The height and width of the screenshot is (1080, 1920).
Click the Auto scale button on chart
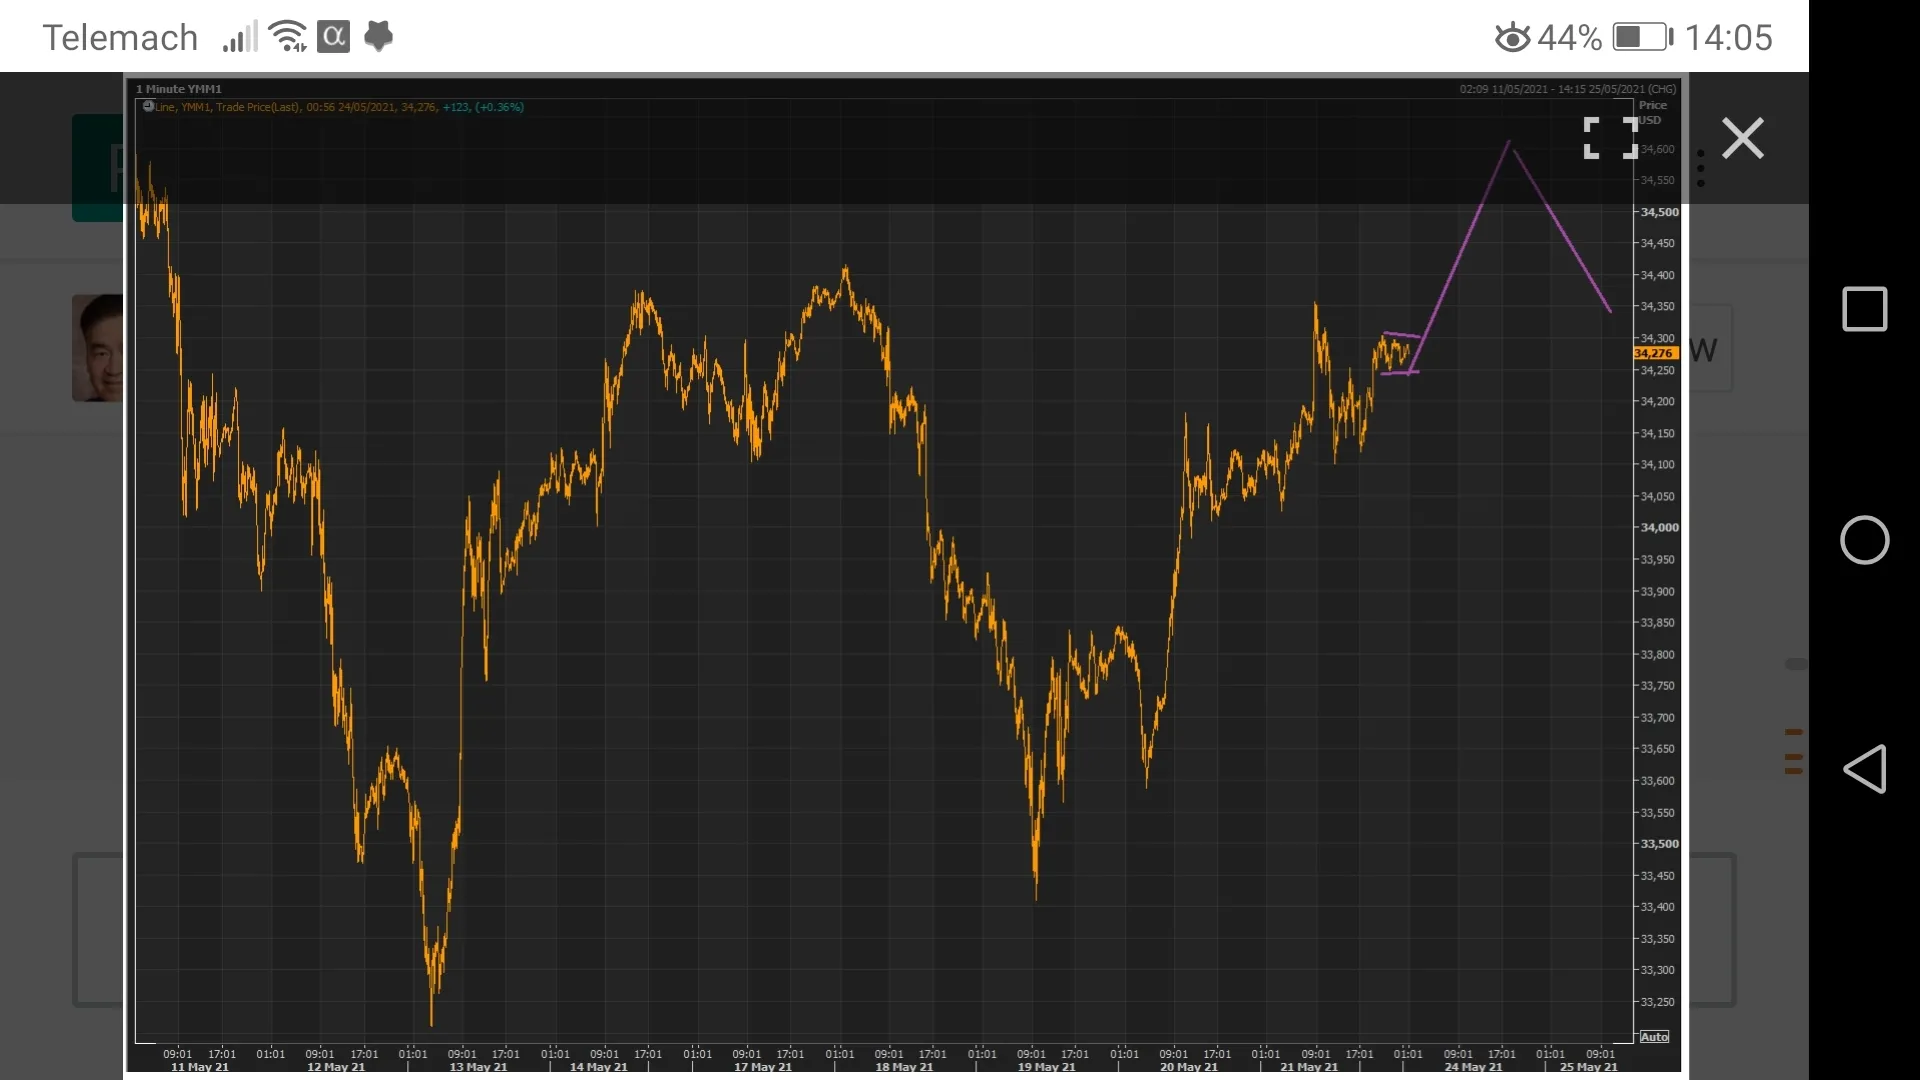coord(1654,1037)
